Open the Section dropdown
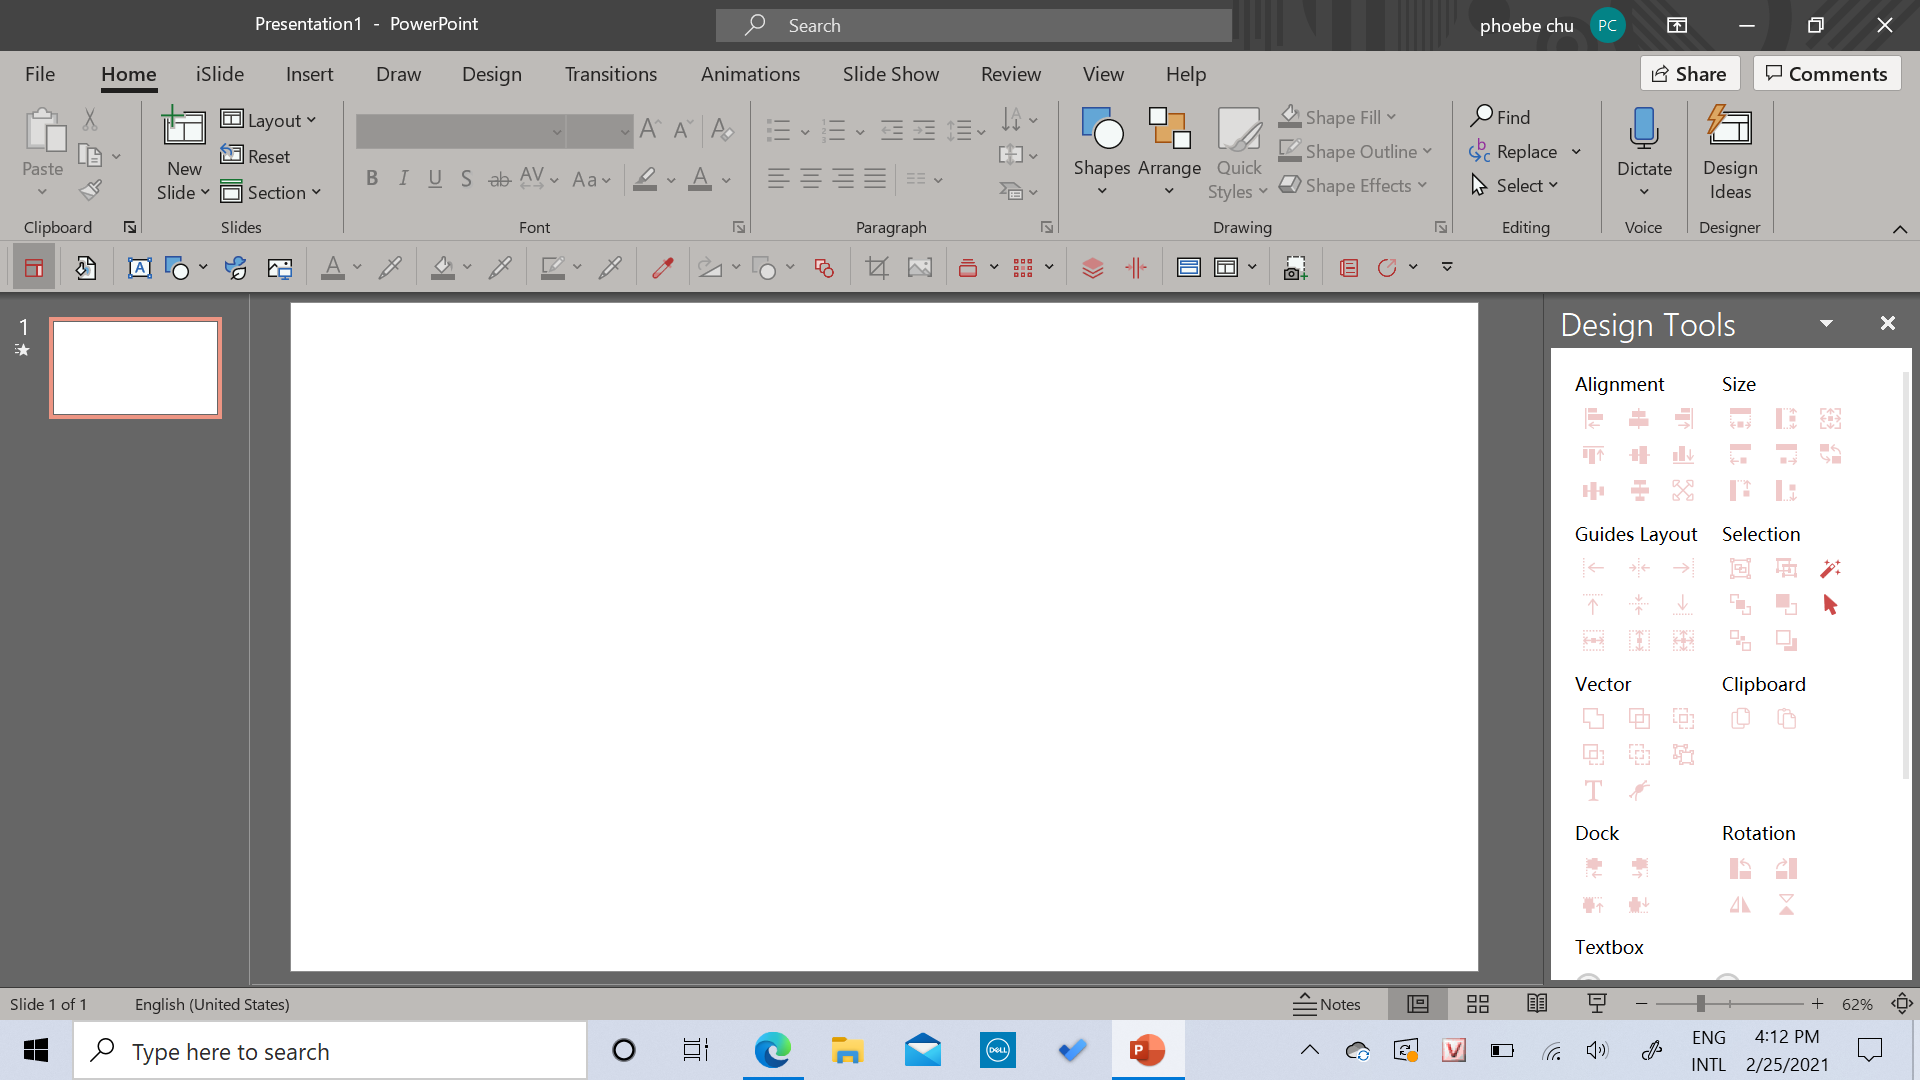 point(270,192)
